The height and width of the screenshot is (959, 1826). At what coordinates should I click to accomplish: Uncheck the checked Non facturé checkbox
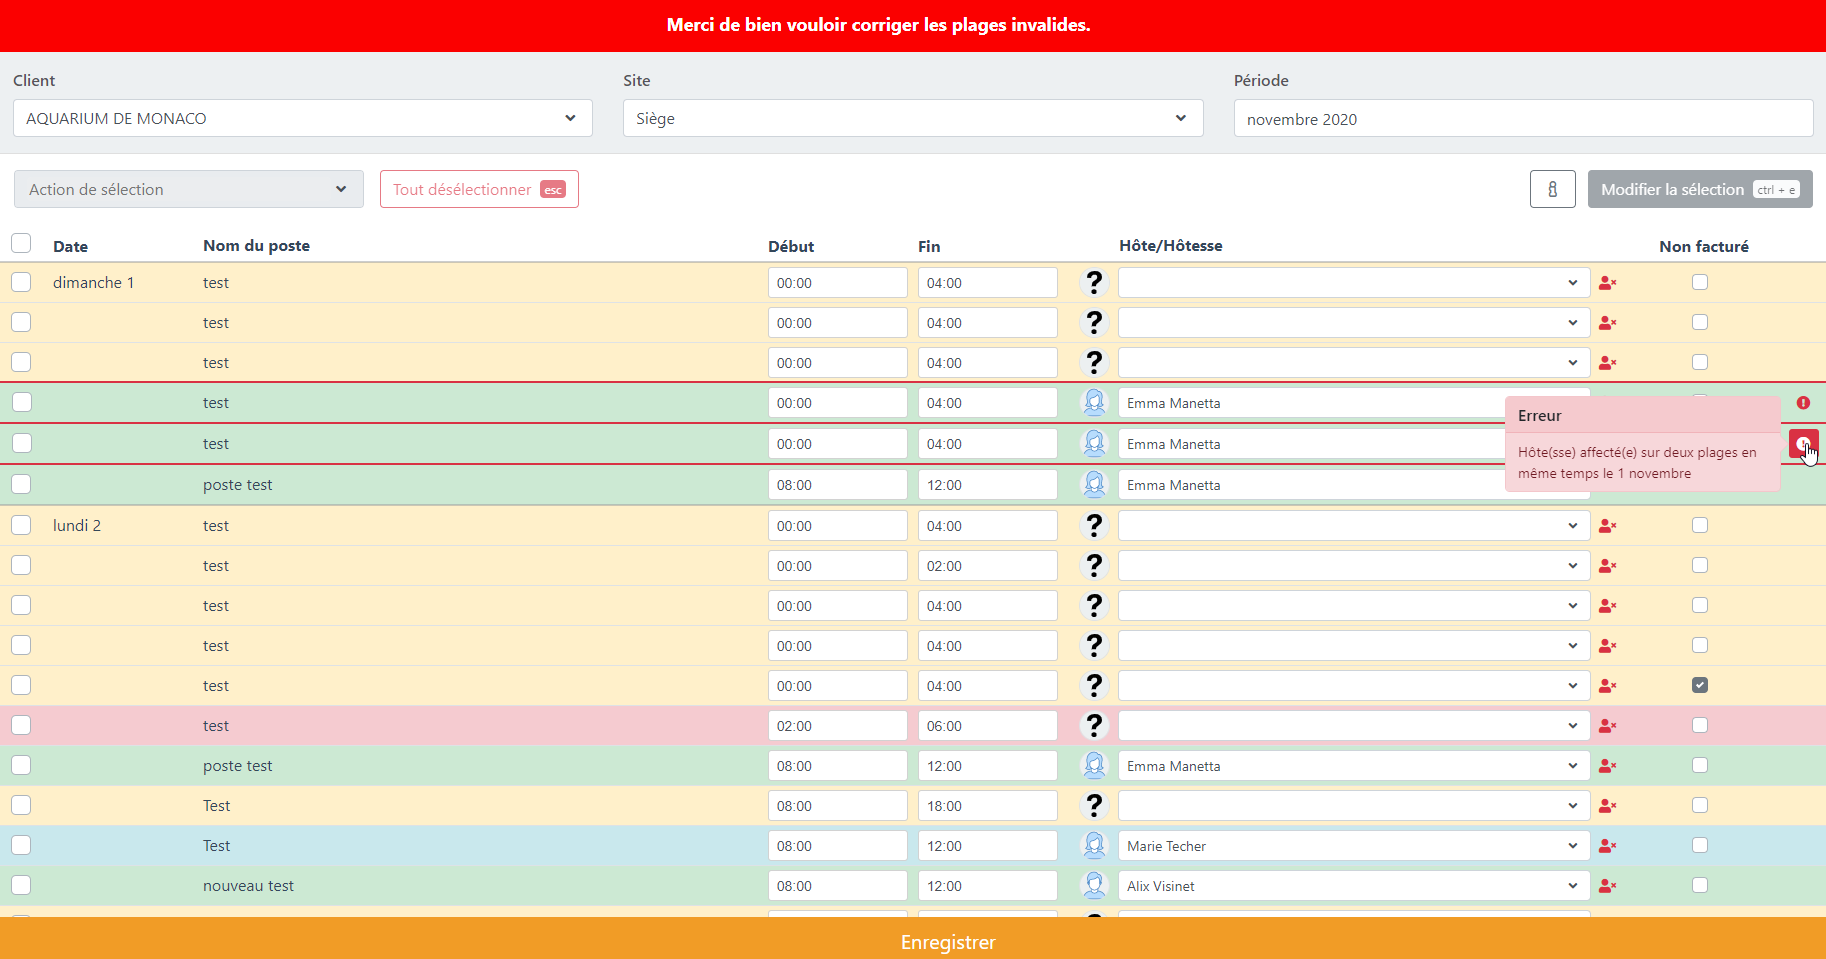pyautogui.click(x=1700, y=685)
